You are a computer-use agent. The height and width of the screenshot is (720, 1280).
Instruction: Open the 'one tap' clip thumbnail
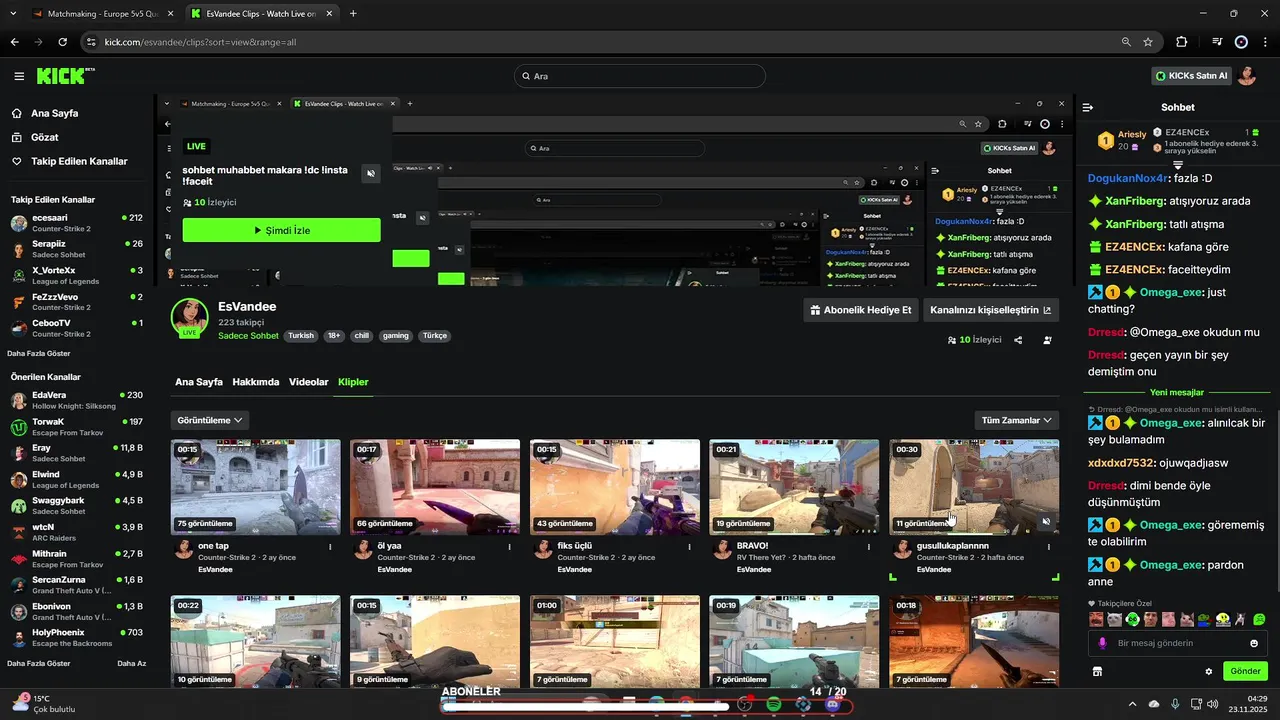255,487
